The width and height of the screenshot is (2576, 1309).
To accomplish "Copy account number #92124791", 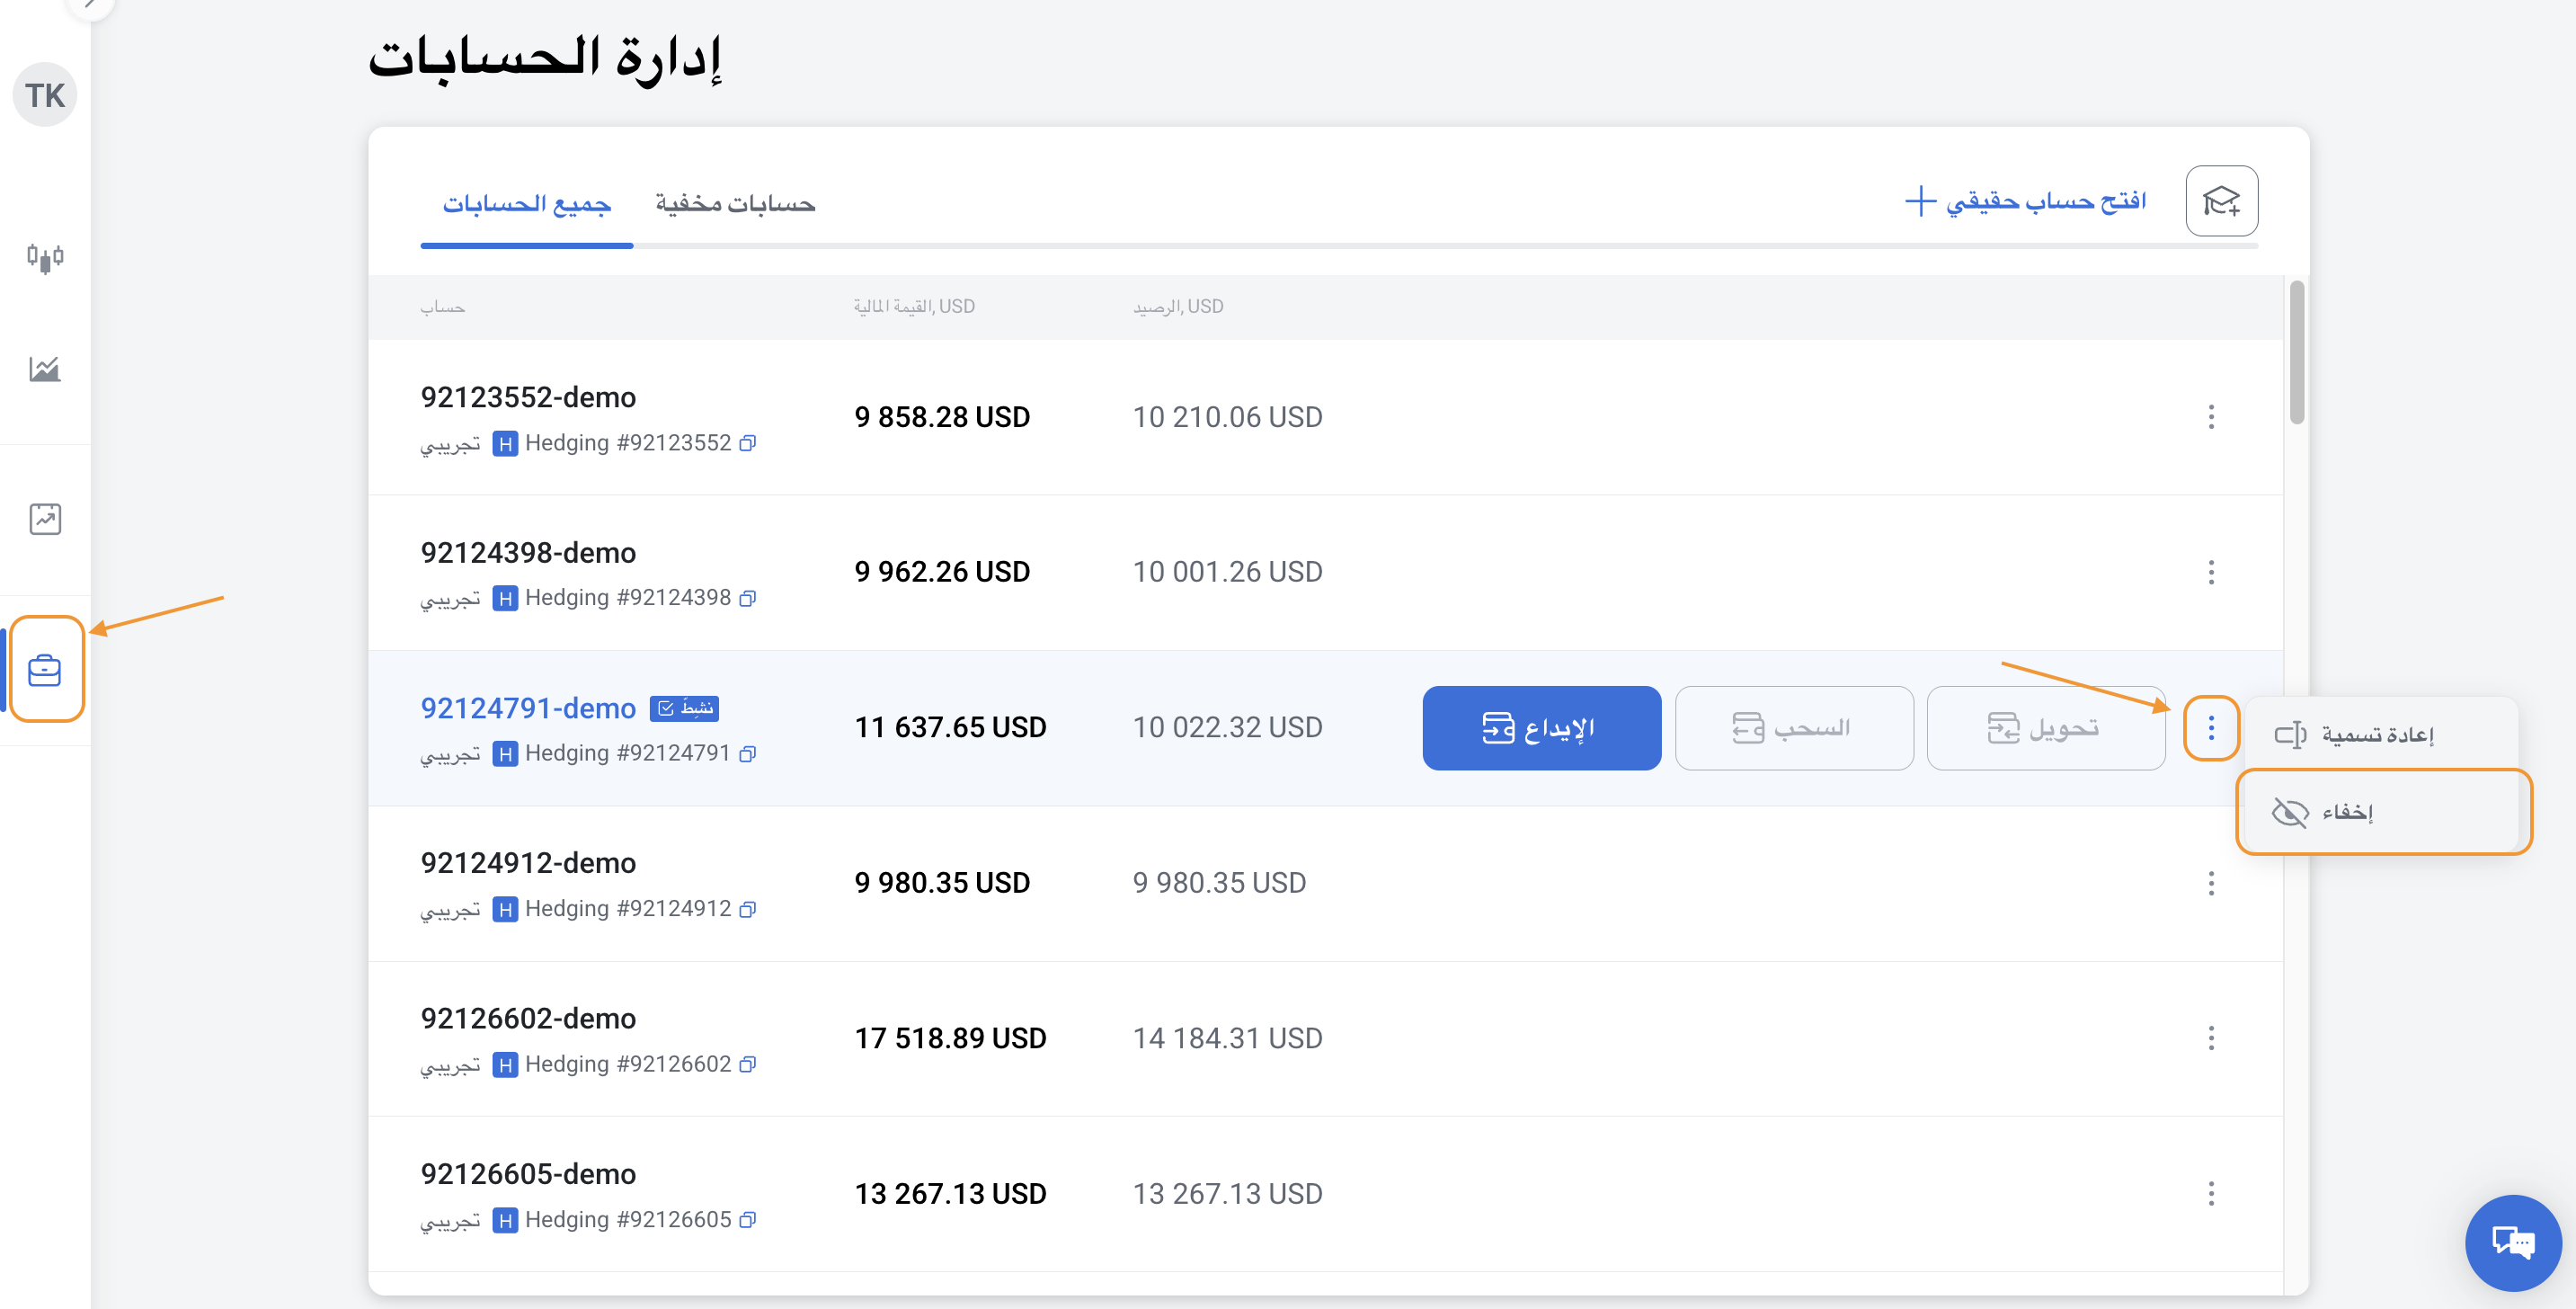I will [748, 754].
